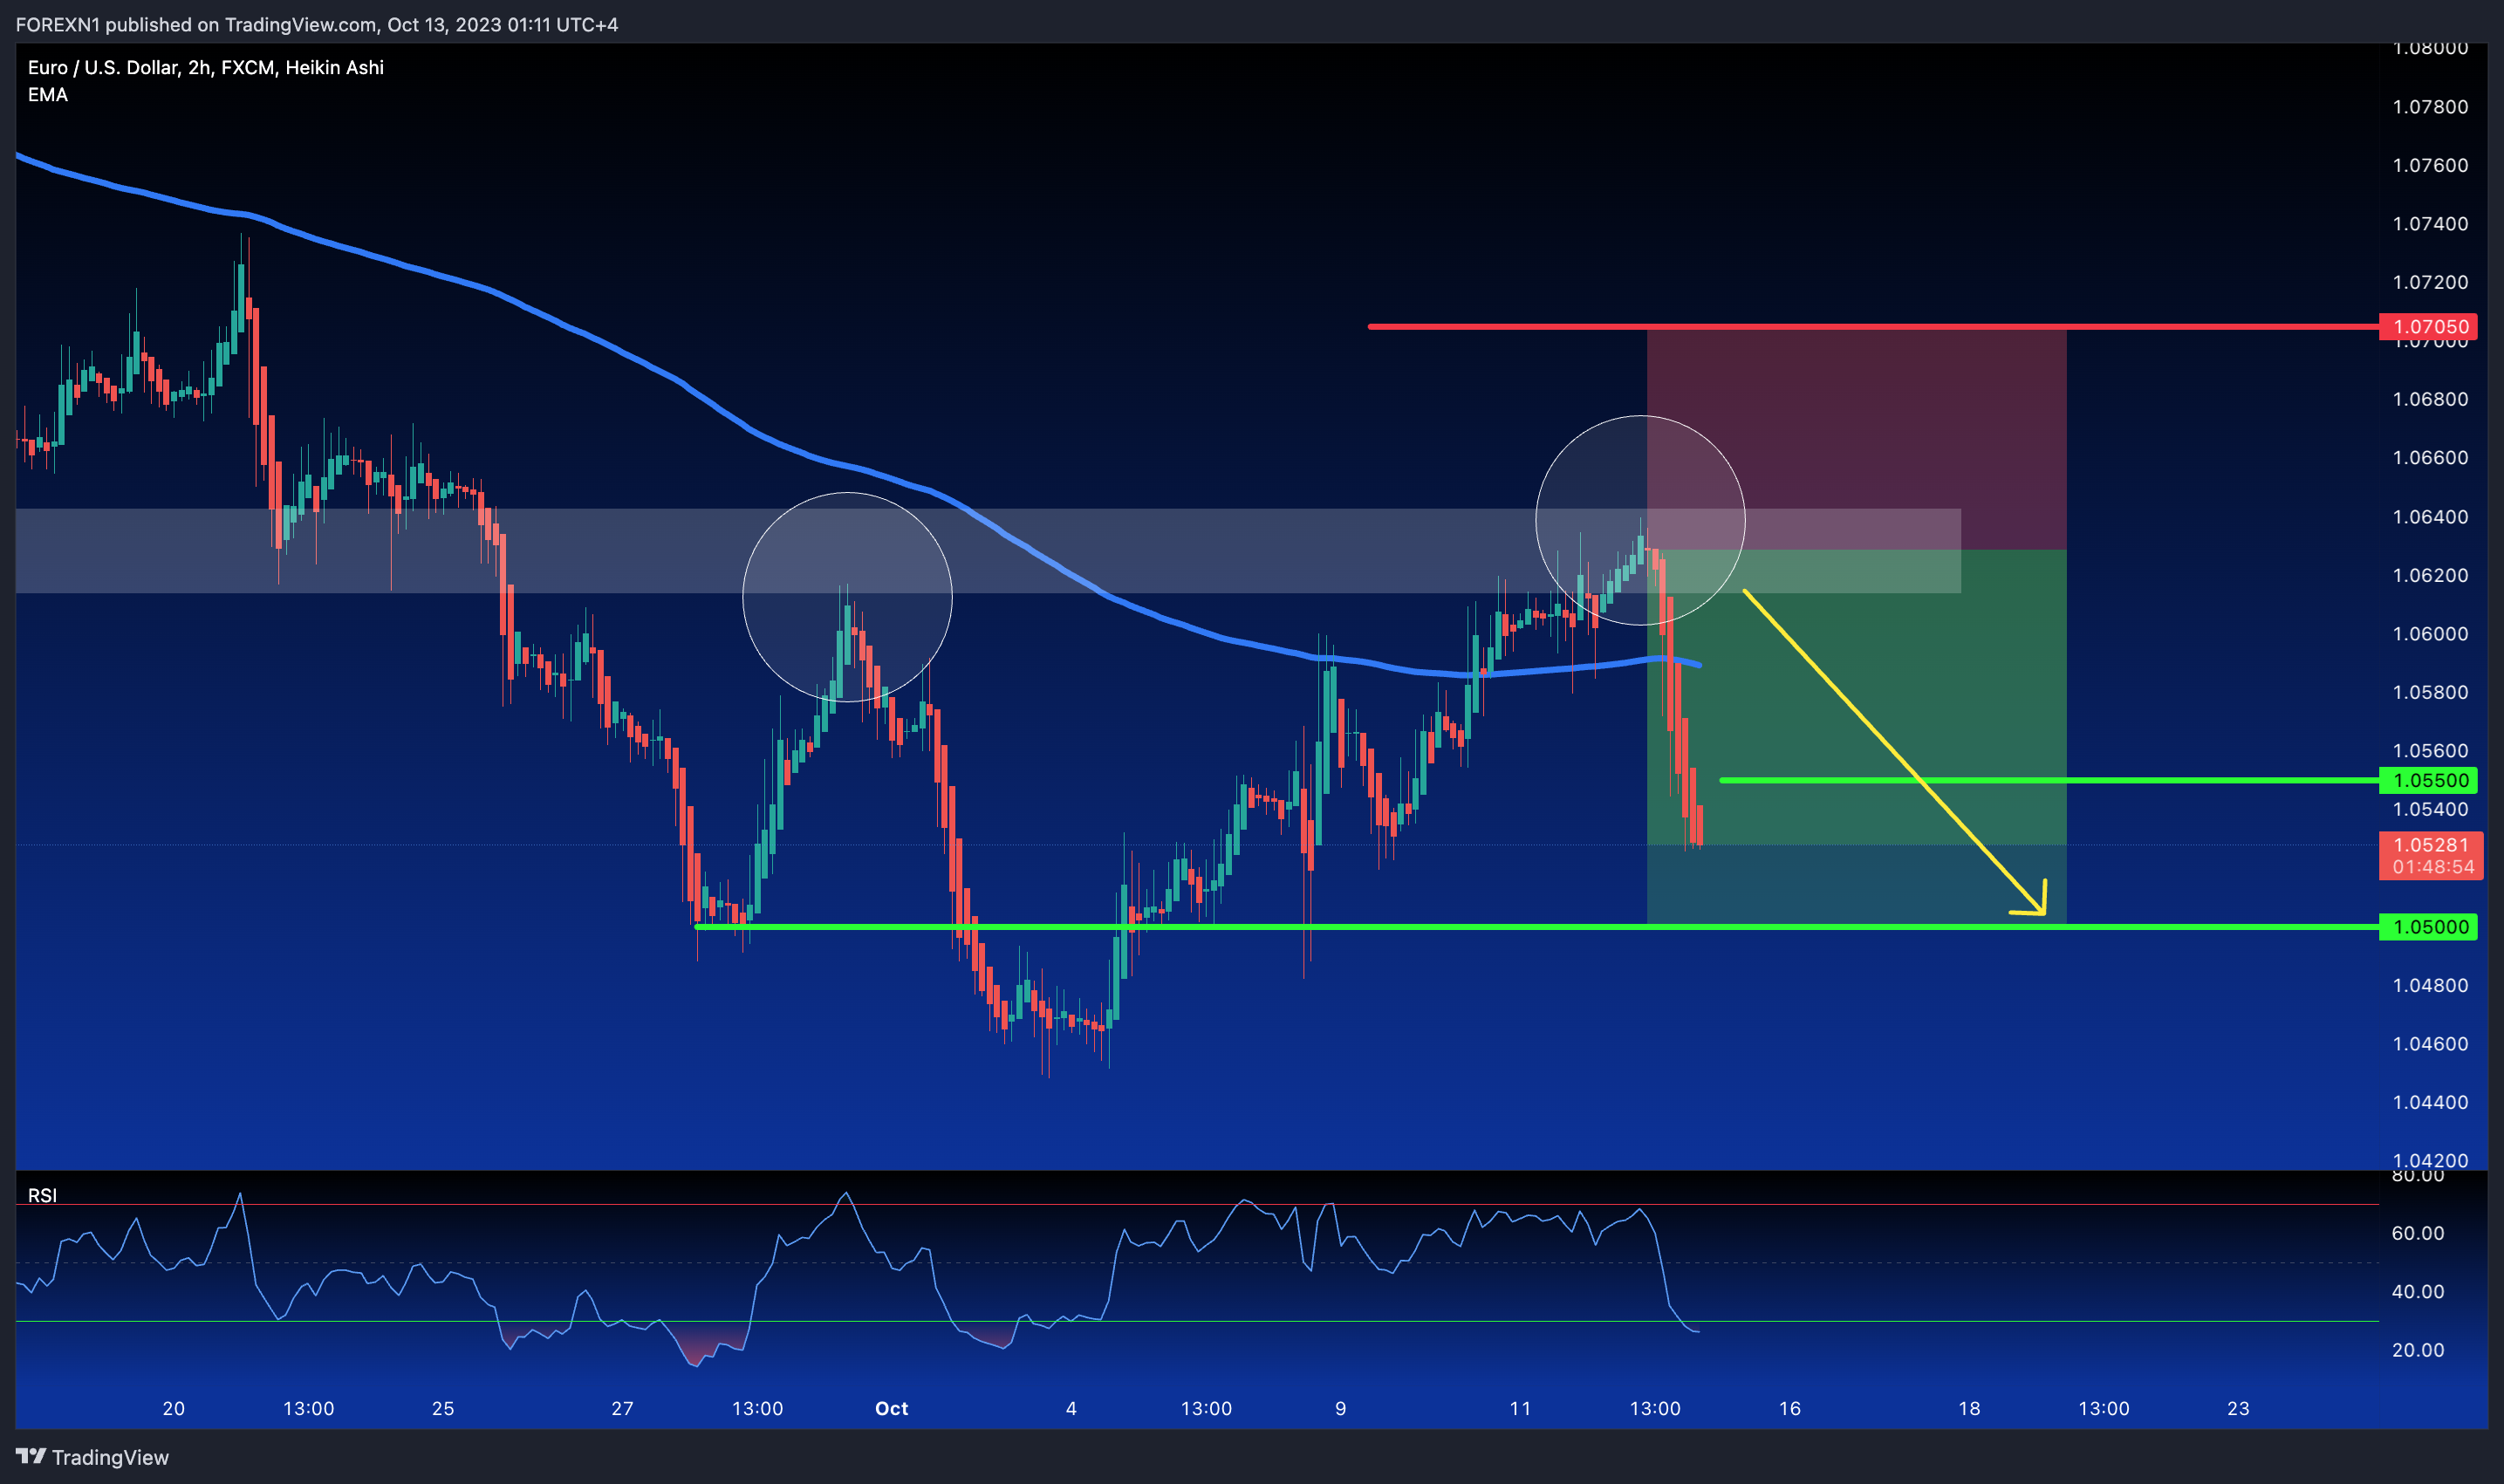Select the EMA indicator label
This screenshot has width=2504, height=1484.
[x=48, y=95]
